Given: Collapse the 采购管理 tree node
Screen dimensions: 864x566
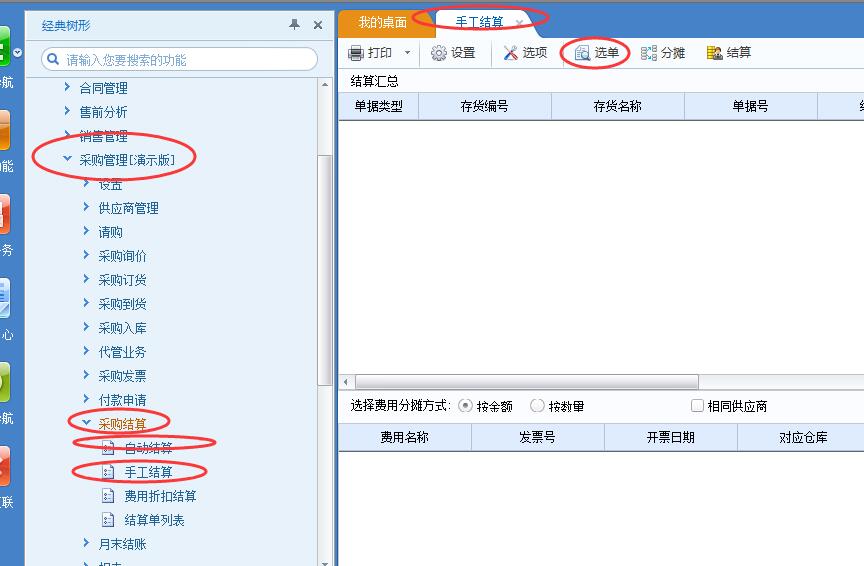Looking at the screenshot, I should [67, 160].
